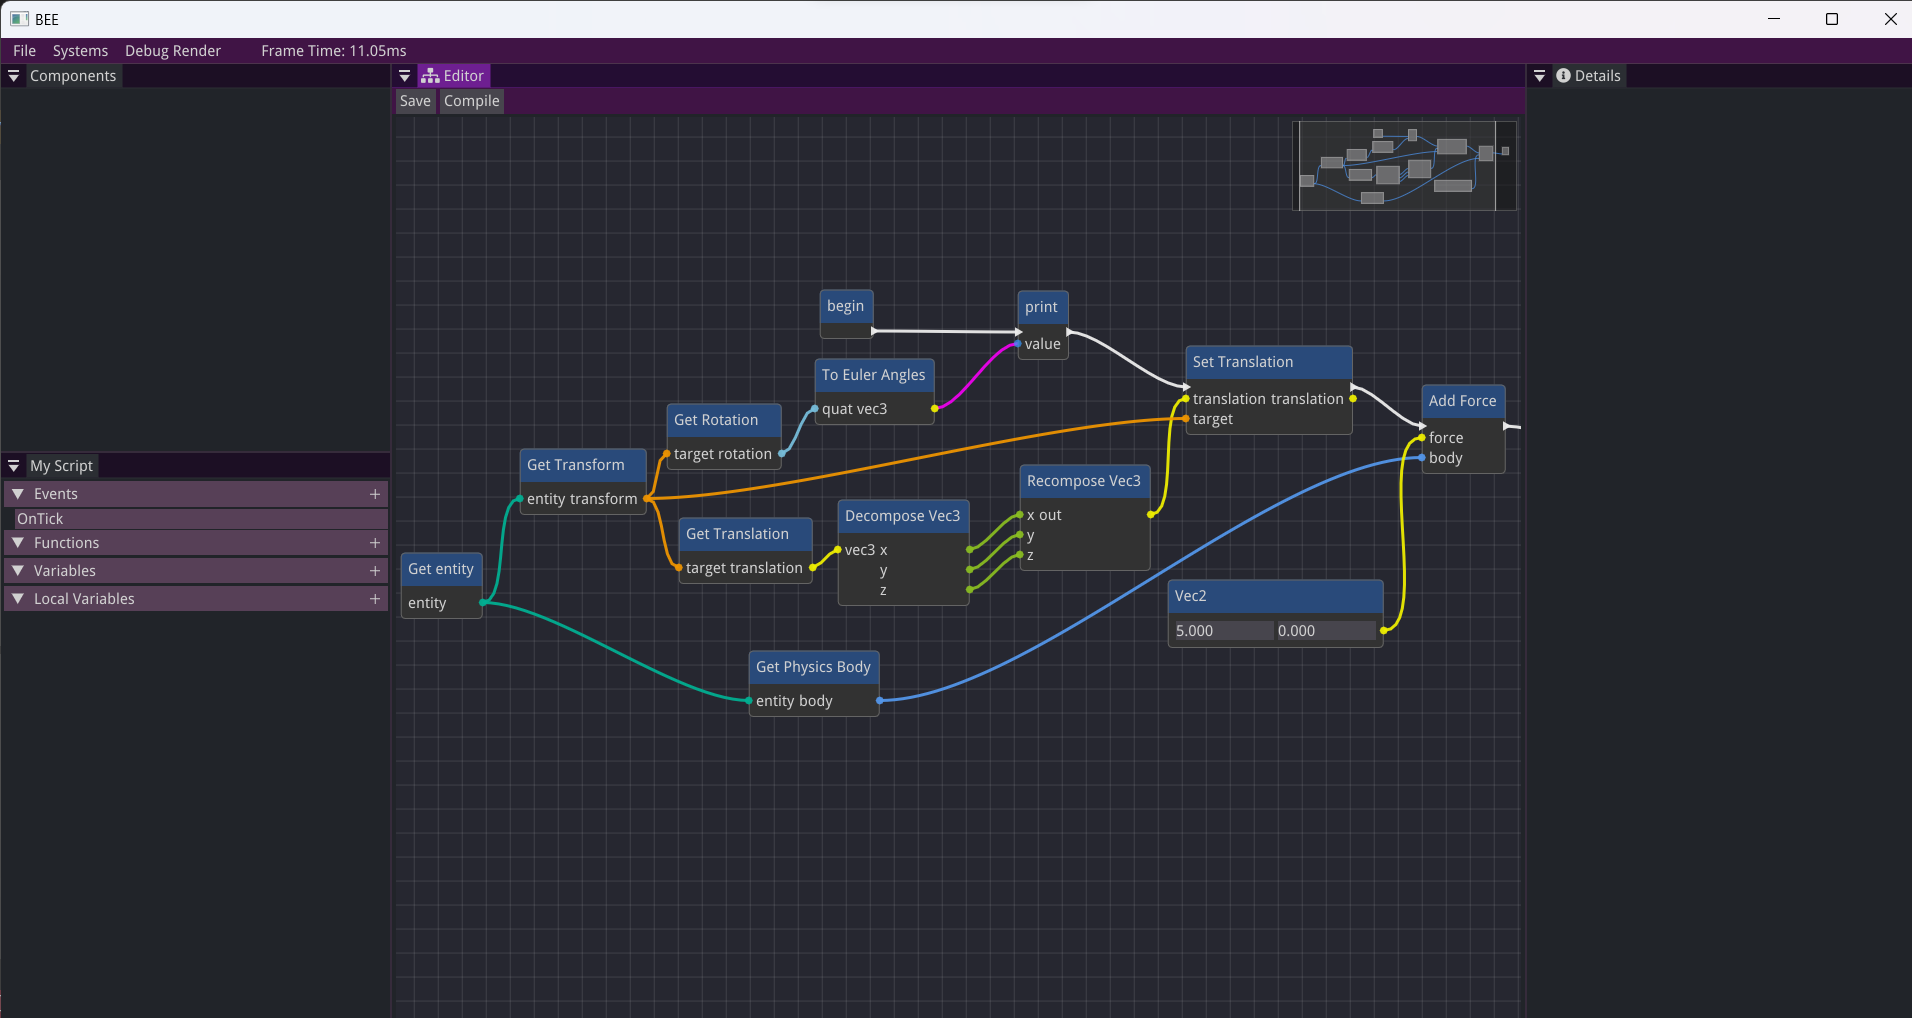Viewport: 1912px width, 1018px height.
Task: Open the Debug Render menu
Action: click(x=172, y=51)
